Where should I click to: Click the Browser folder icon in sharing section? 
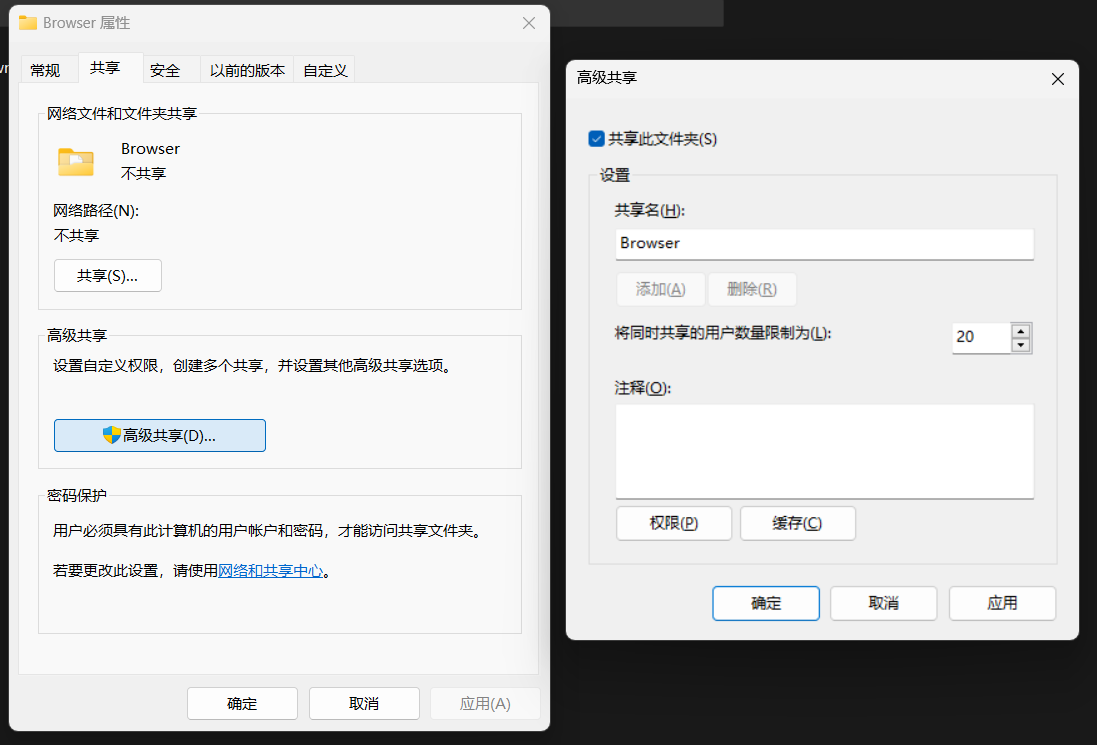(76, 160)
